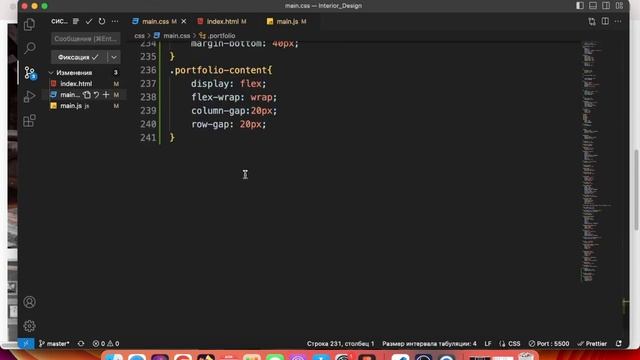Show errors and warnings count in status bar

pyautogui.click(x=106, y=344)
